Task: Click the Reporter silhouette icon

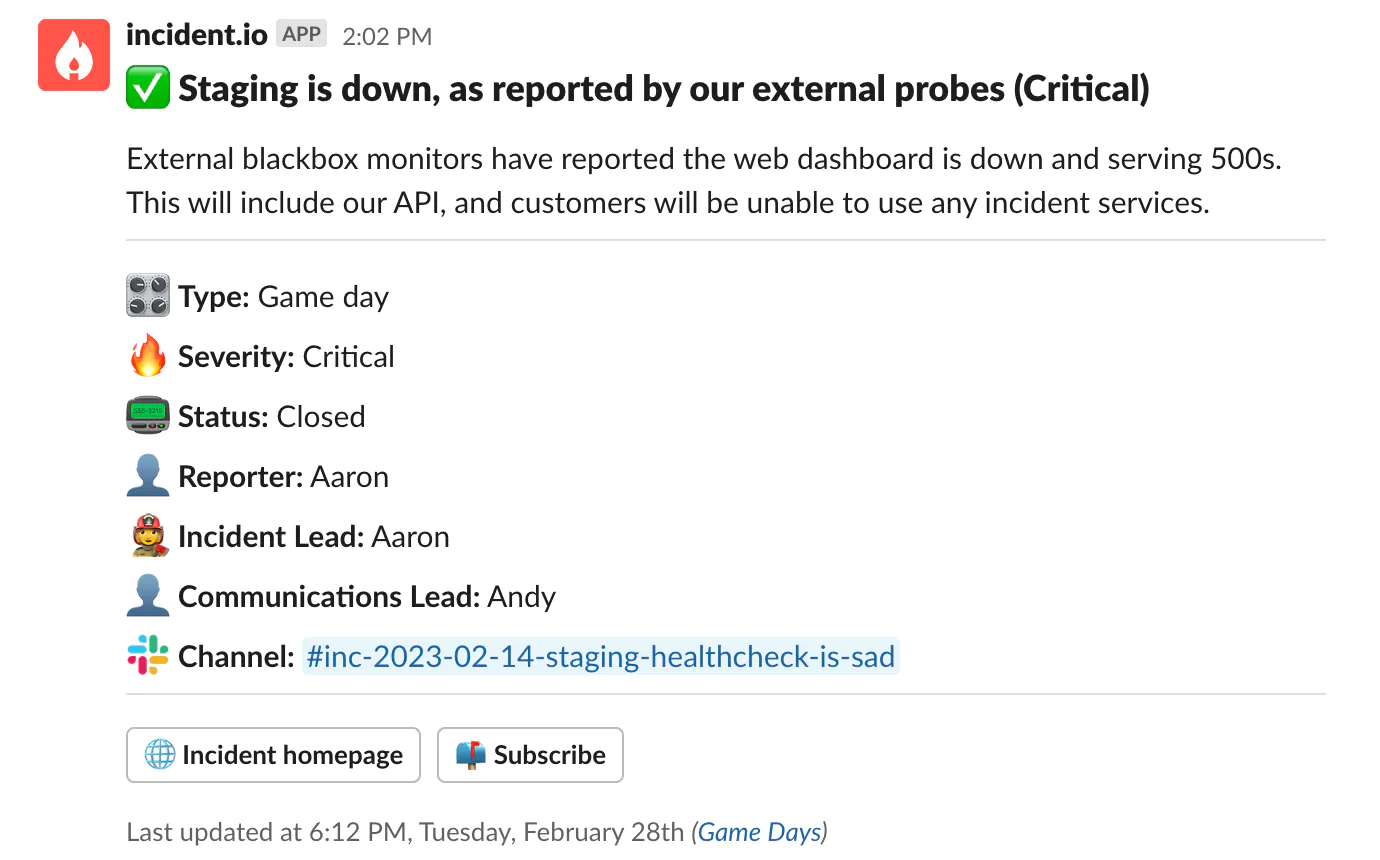Action: click(x=148, y=477)
